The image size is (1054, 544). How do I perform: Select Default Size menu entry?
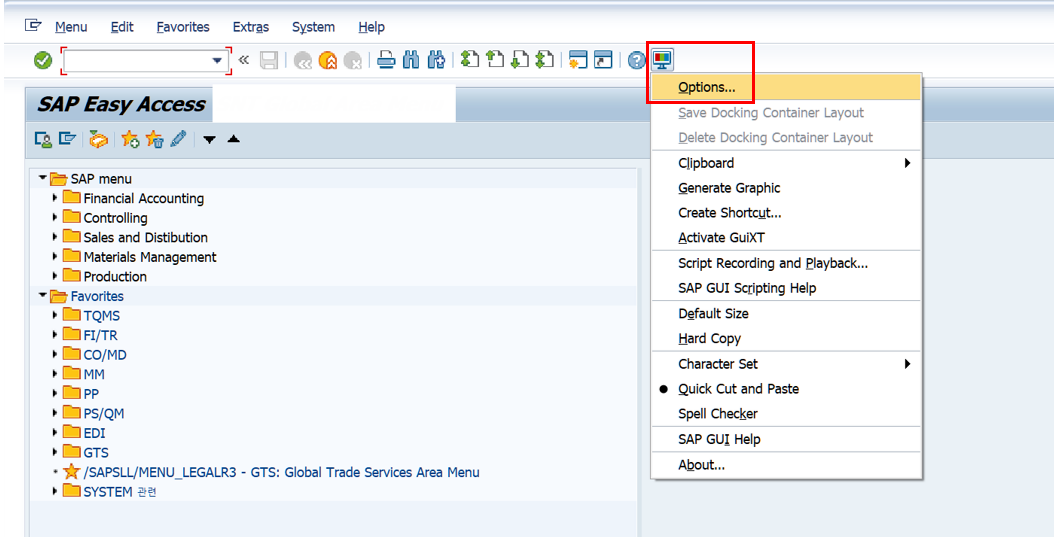click(x=786, y=313)
